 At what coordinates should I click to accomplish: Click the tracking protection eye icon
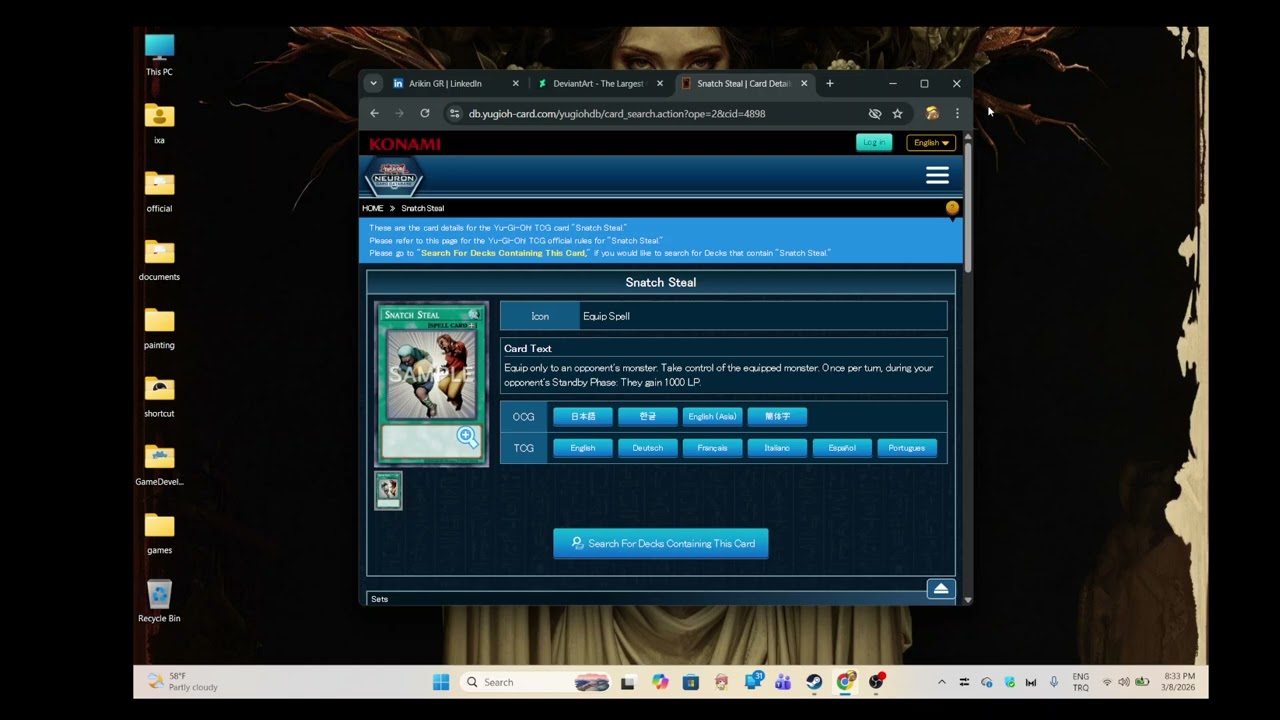pos(875,114)
